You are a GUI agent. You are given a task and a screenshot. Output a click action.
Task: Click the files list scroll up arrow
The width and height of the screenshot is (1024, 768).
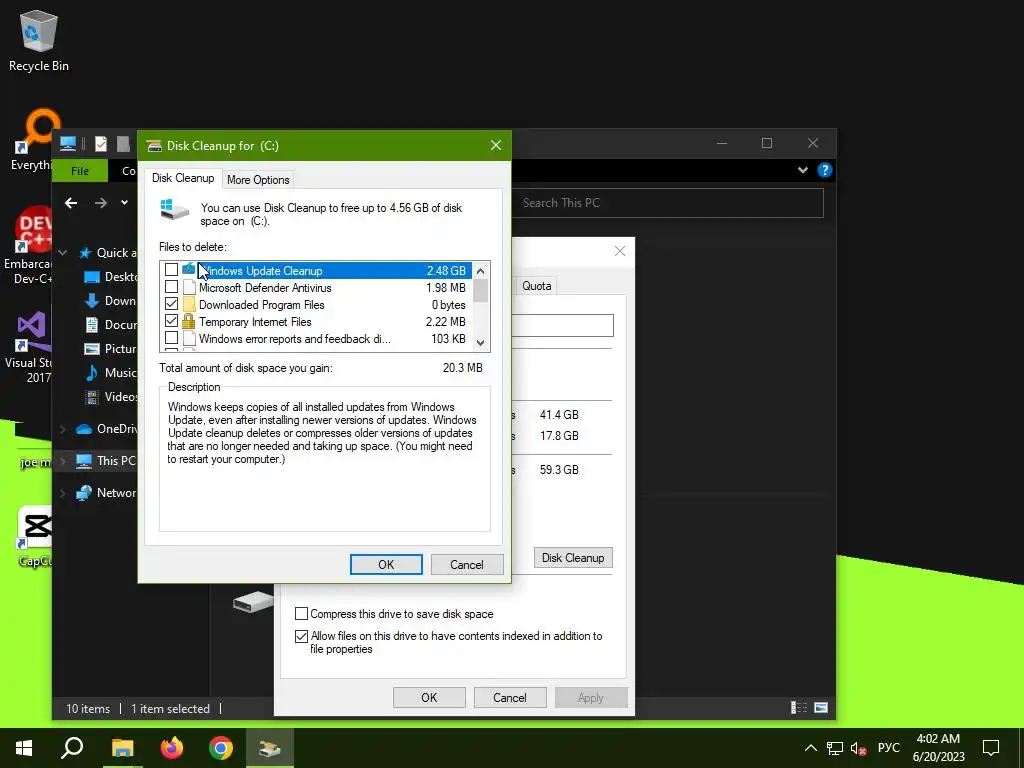481,271
